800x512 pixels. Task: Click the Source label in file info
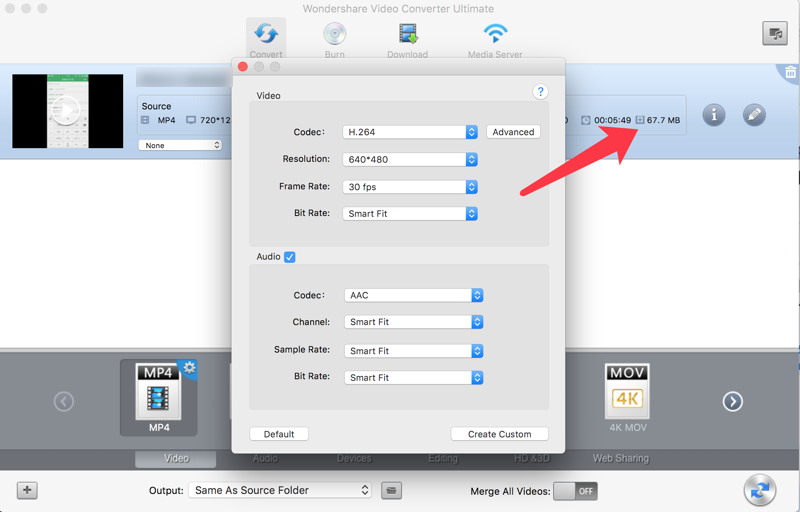tap(156, 106)
